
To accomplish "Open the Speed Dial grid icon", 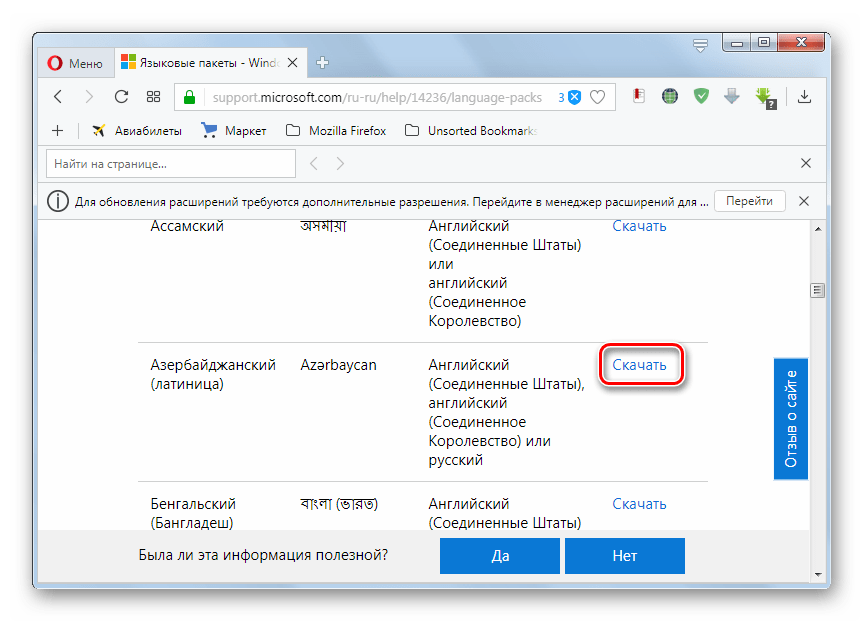I will [153, 97].
